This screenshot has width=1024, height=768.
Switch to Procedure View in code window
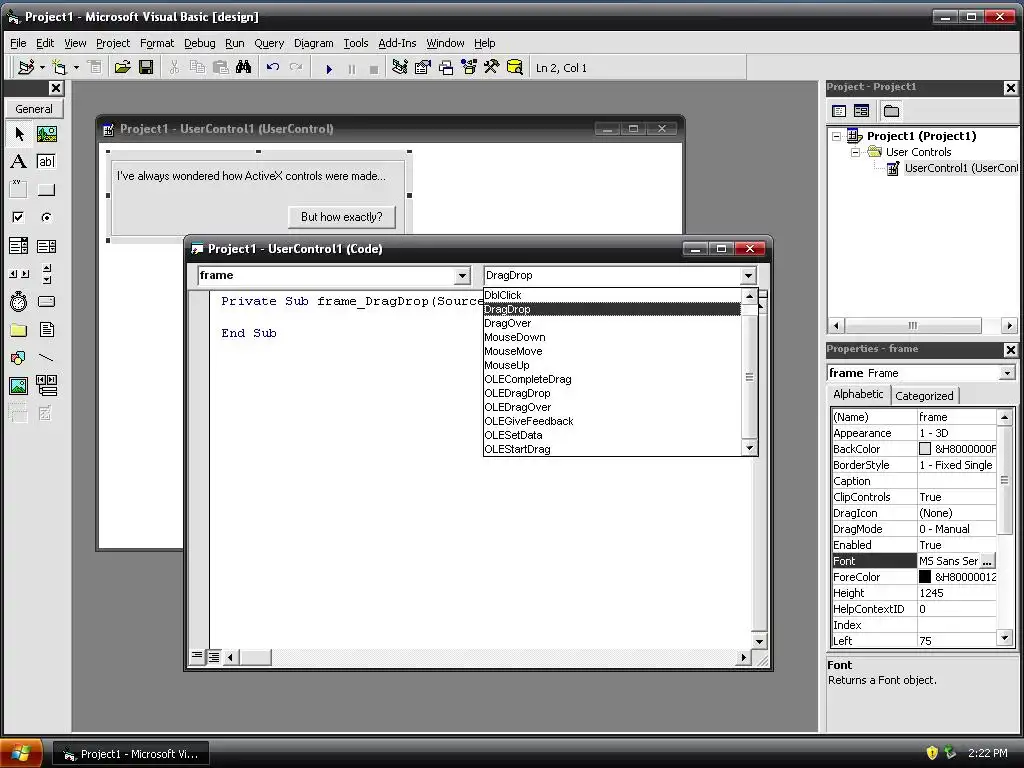coord(197,656)
